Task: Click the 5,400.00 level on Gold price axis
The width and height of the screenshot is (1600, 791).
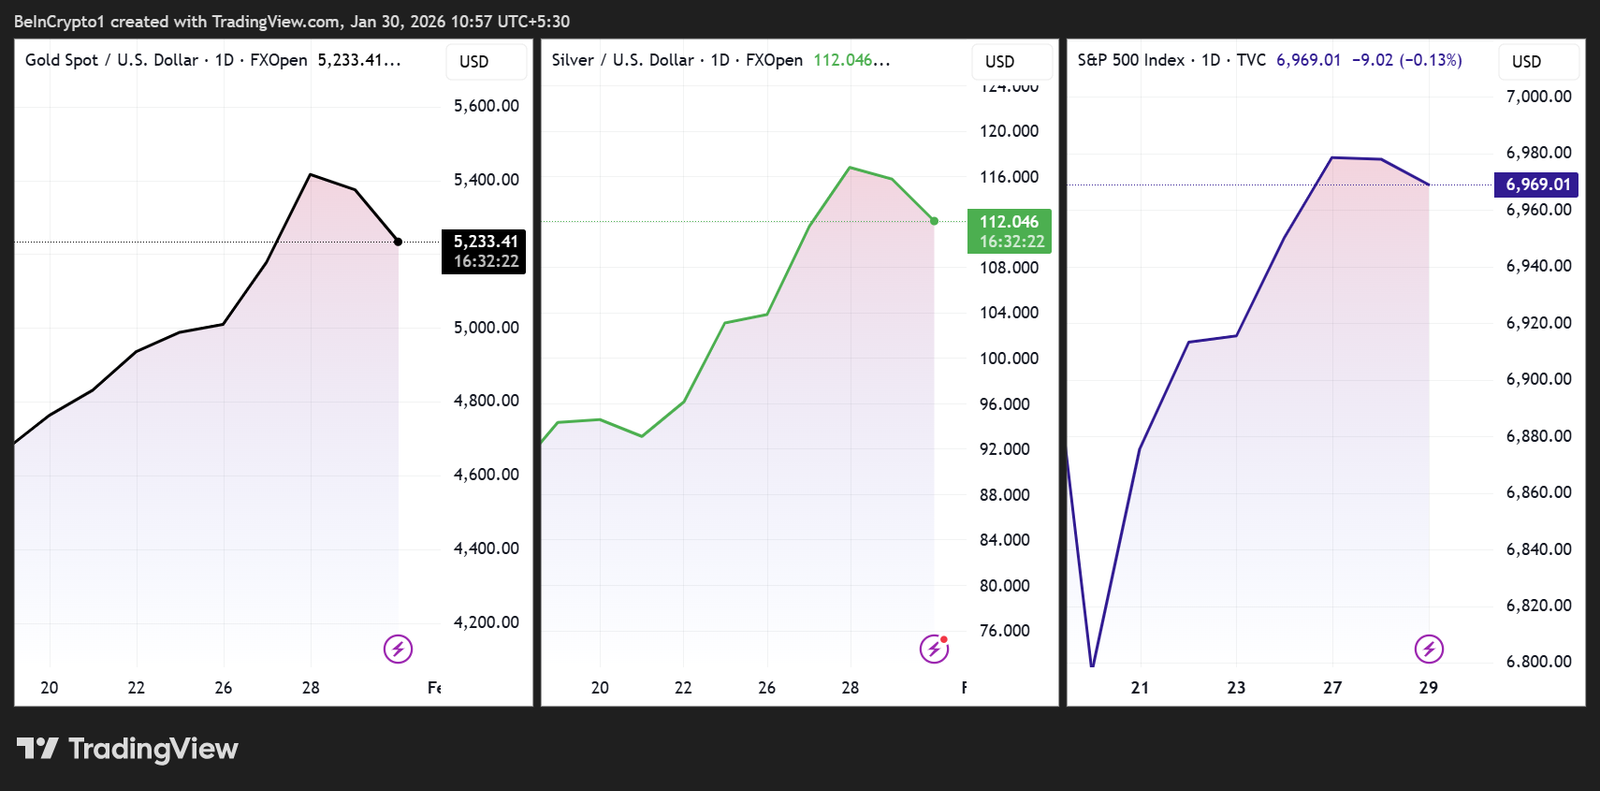Action: click(x=486, y=180)
